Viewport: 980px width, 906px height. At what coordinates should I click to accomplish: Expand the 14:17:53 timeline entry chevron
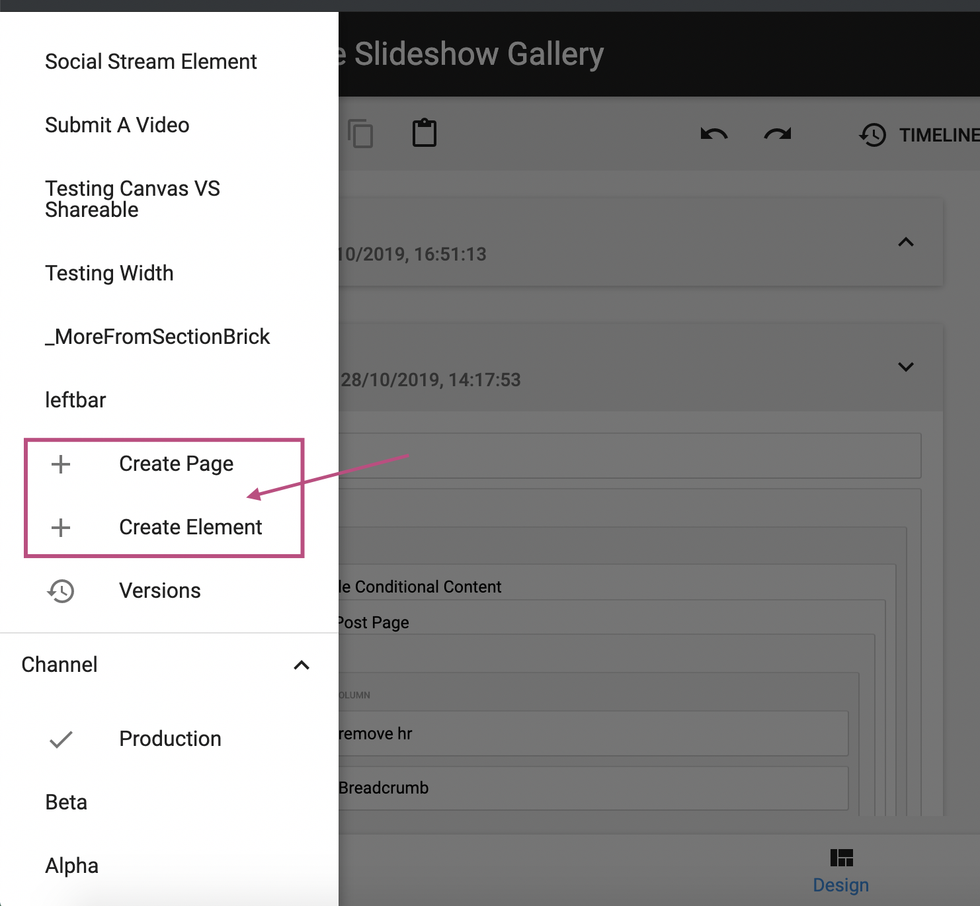tap(905, 367)
